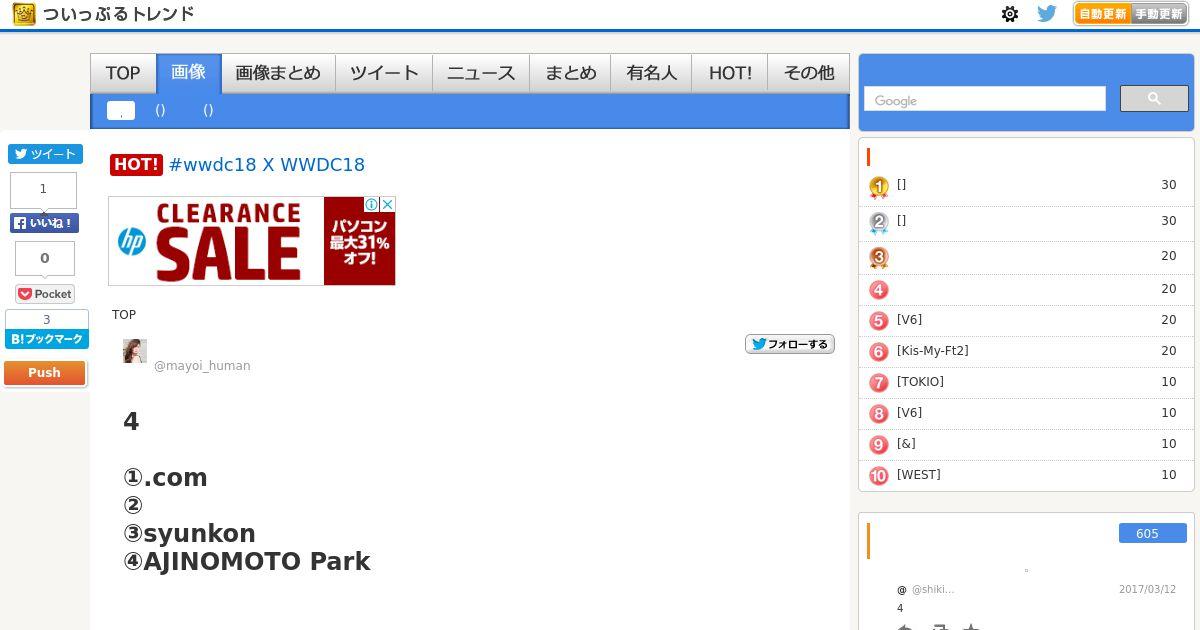Click the Facebook いいね! button
Image resolution: width=1200 pixels, height=630 pixels.
[x=45, y=223]
